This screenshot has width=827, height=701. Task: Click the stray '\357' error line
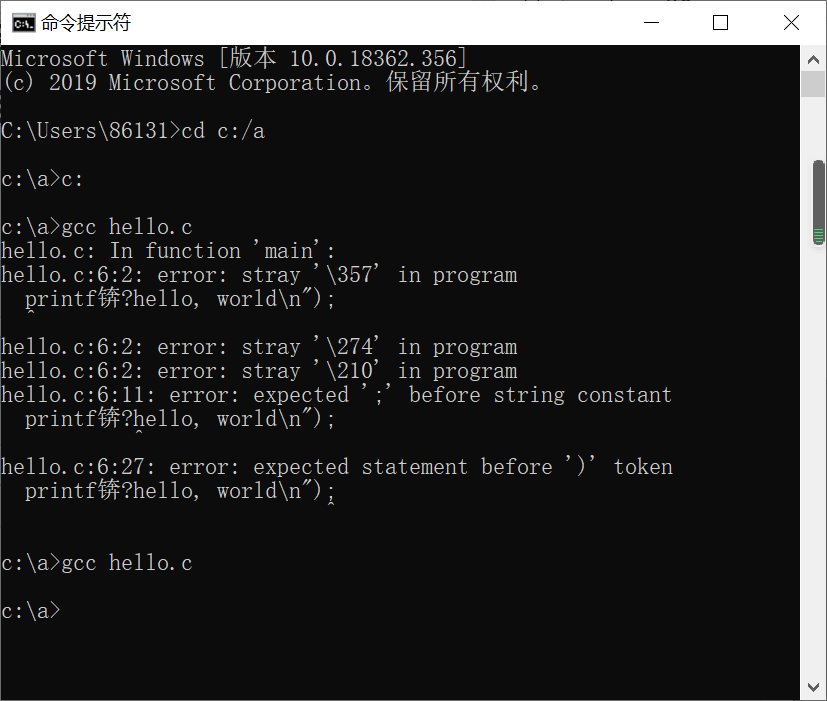pyautogui.click(x=259, y=275)
